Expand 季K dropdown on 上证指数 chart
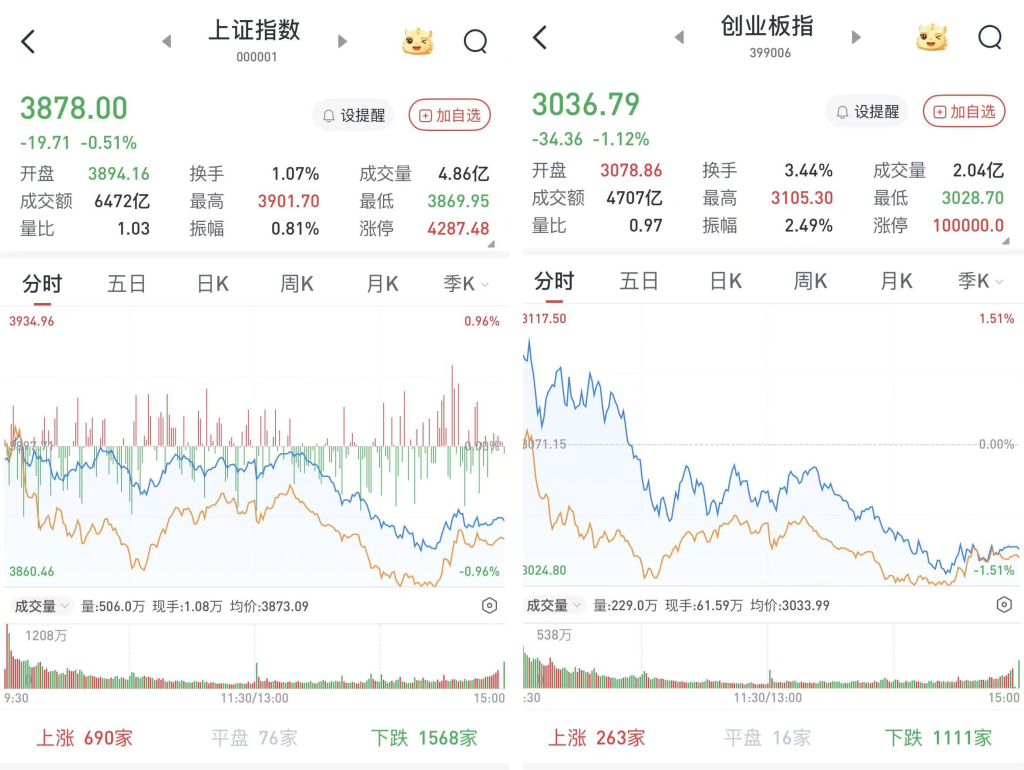Screen dimensions: 1024x770 [x=466, y=284]
